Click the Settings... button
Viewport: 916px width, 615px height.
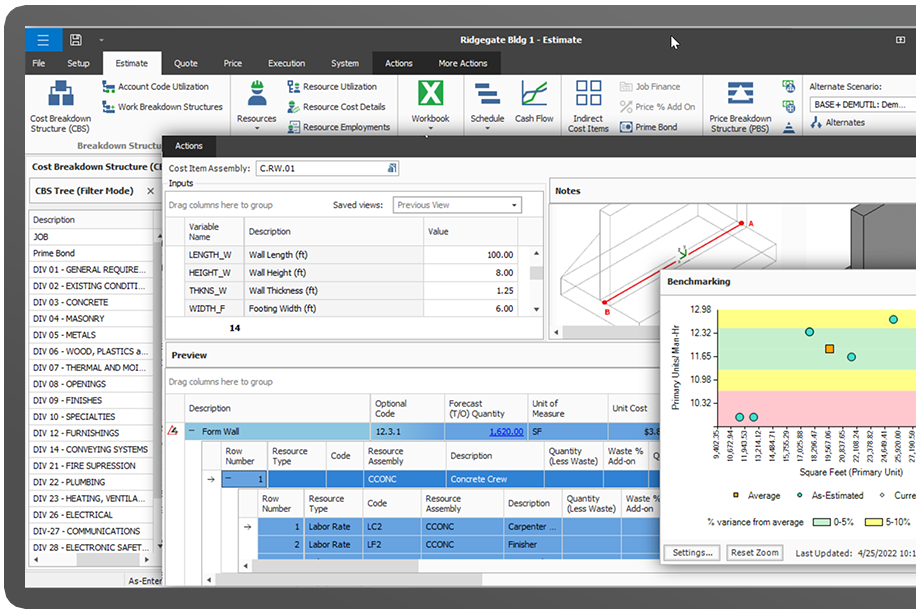[x=691, y=553]
